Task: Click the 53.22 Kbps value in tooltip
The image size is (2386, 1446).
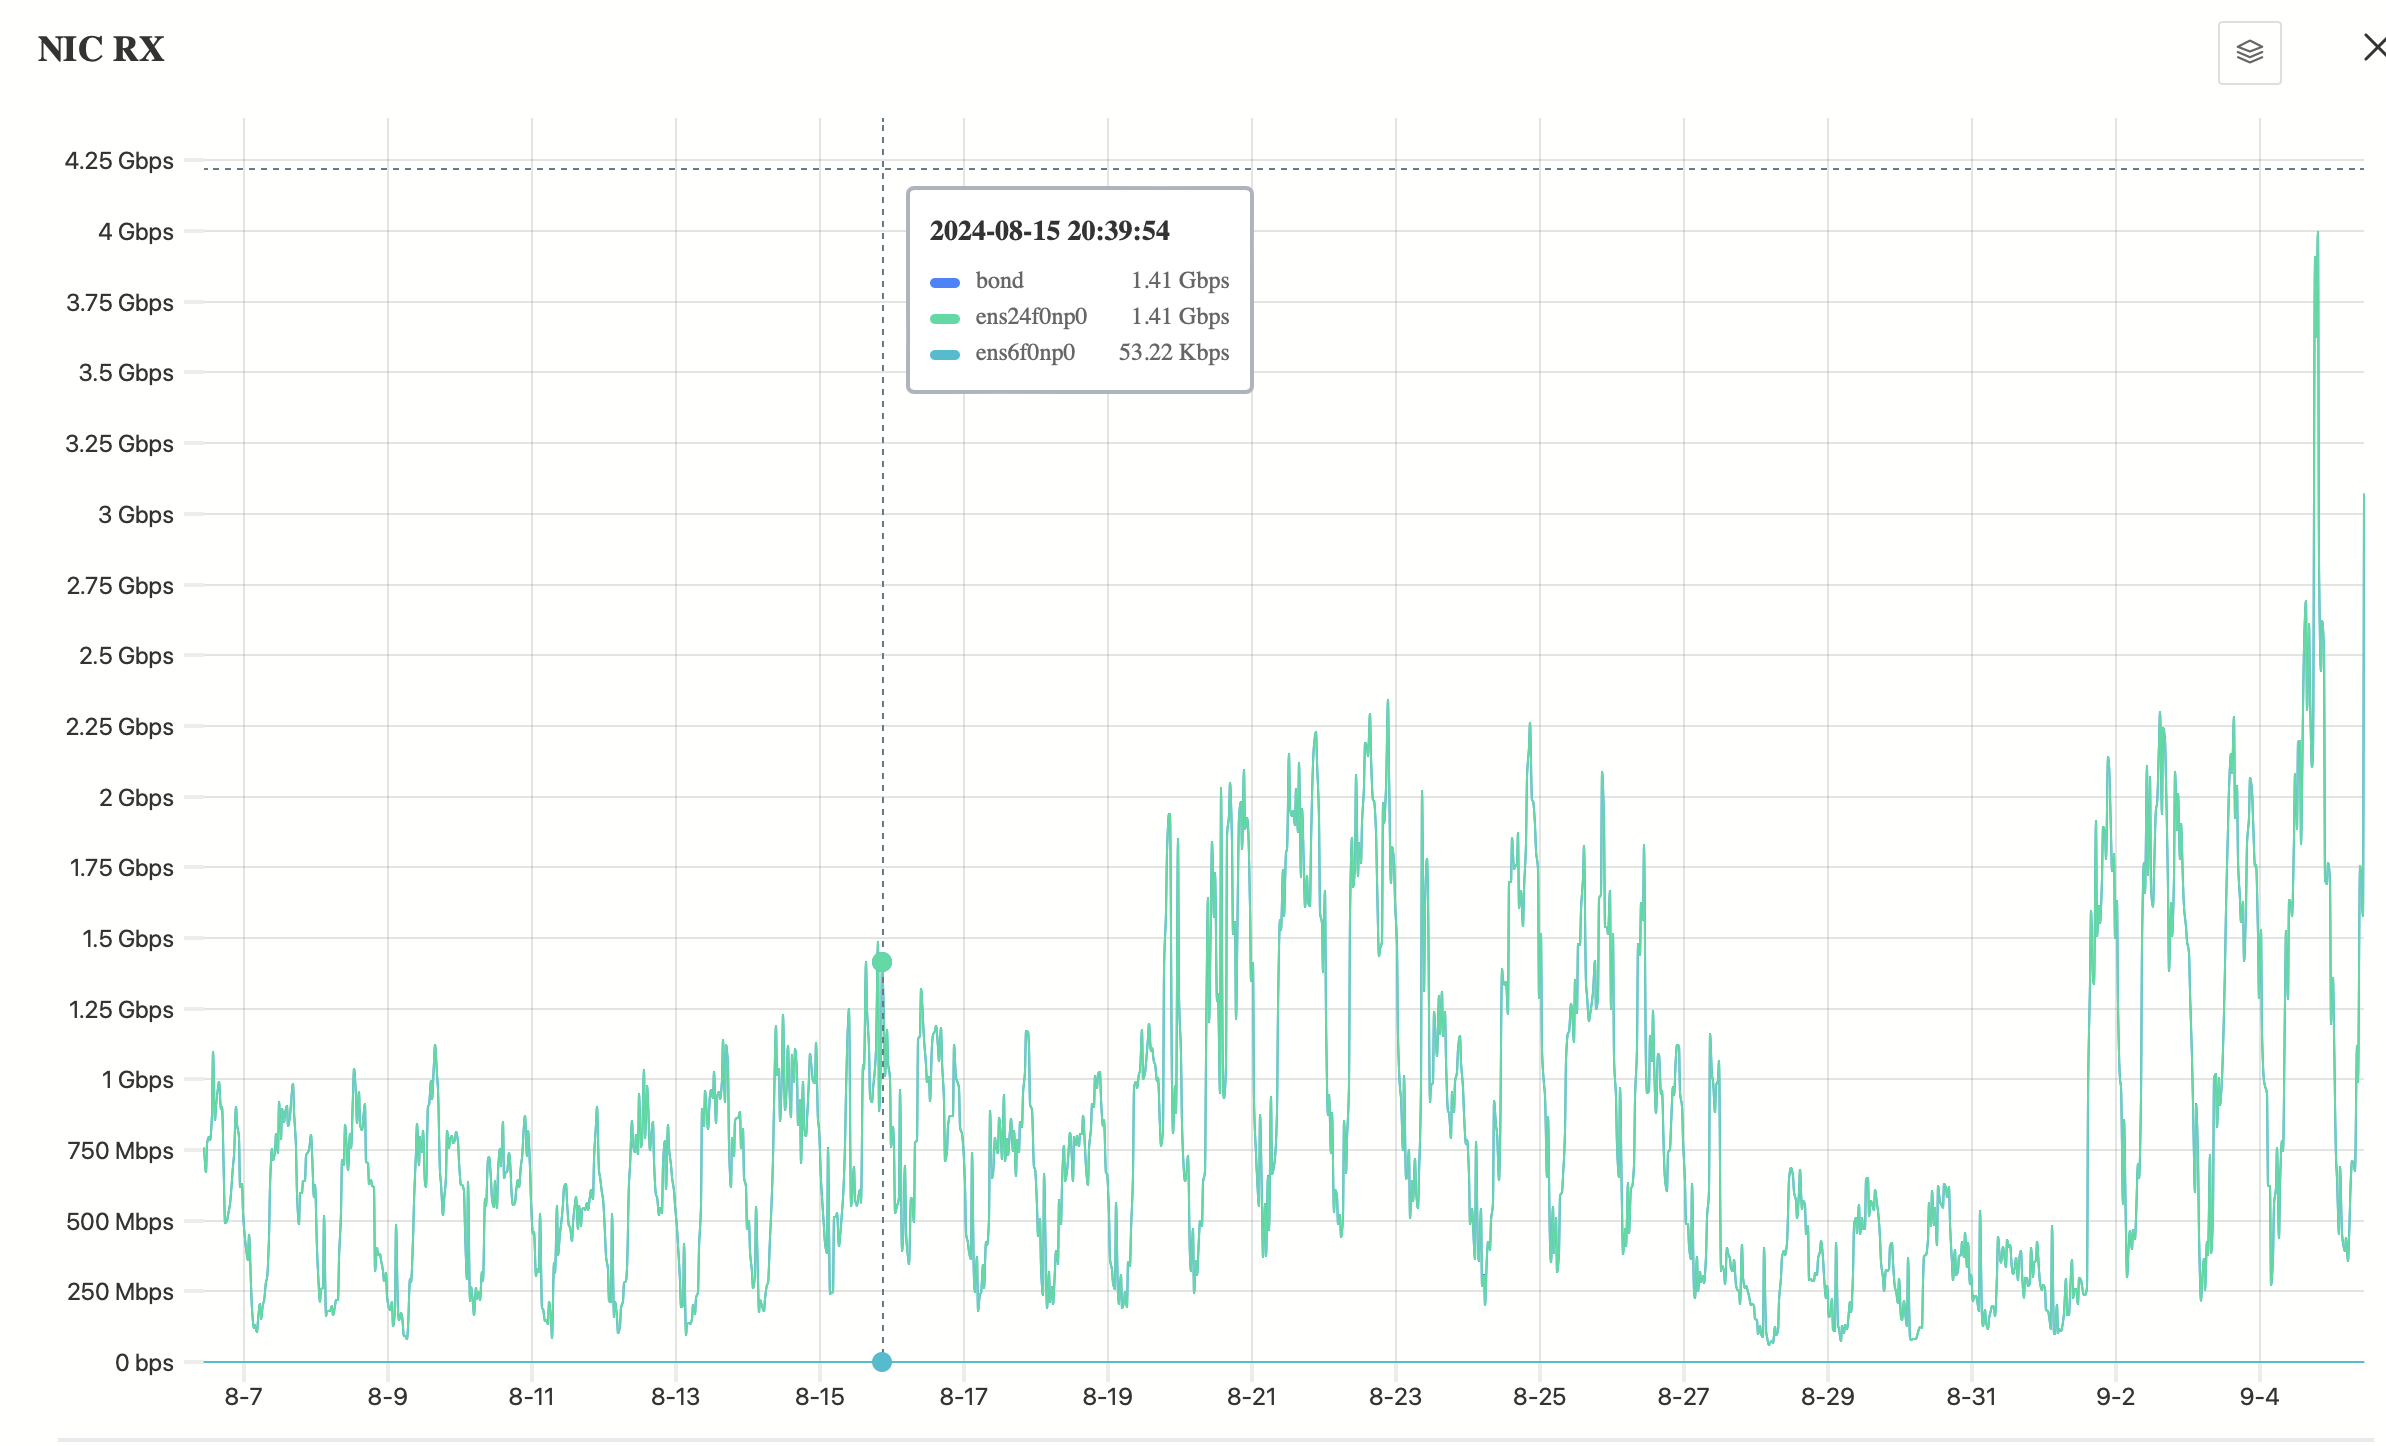Action: (1173, 353)
